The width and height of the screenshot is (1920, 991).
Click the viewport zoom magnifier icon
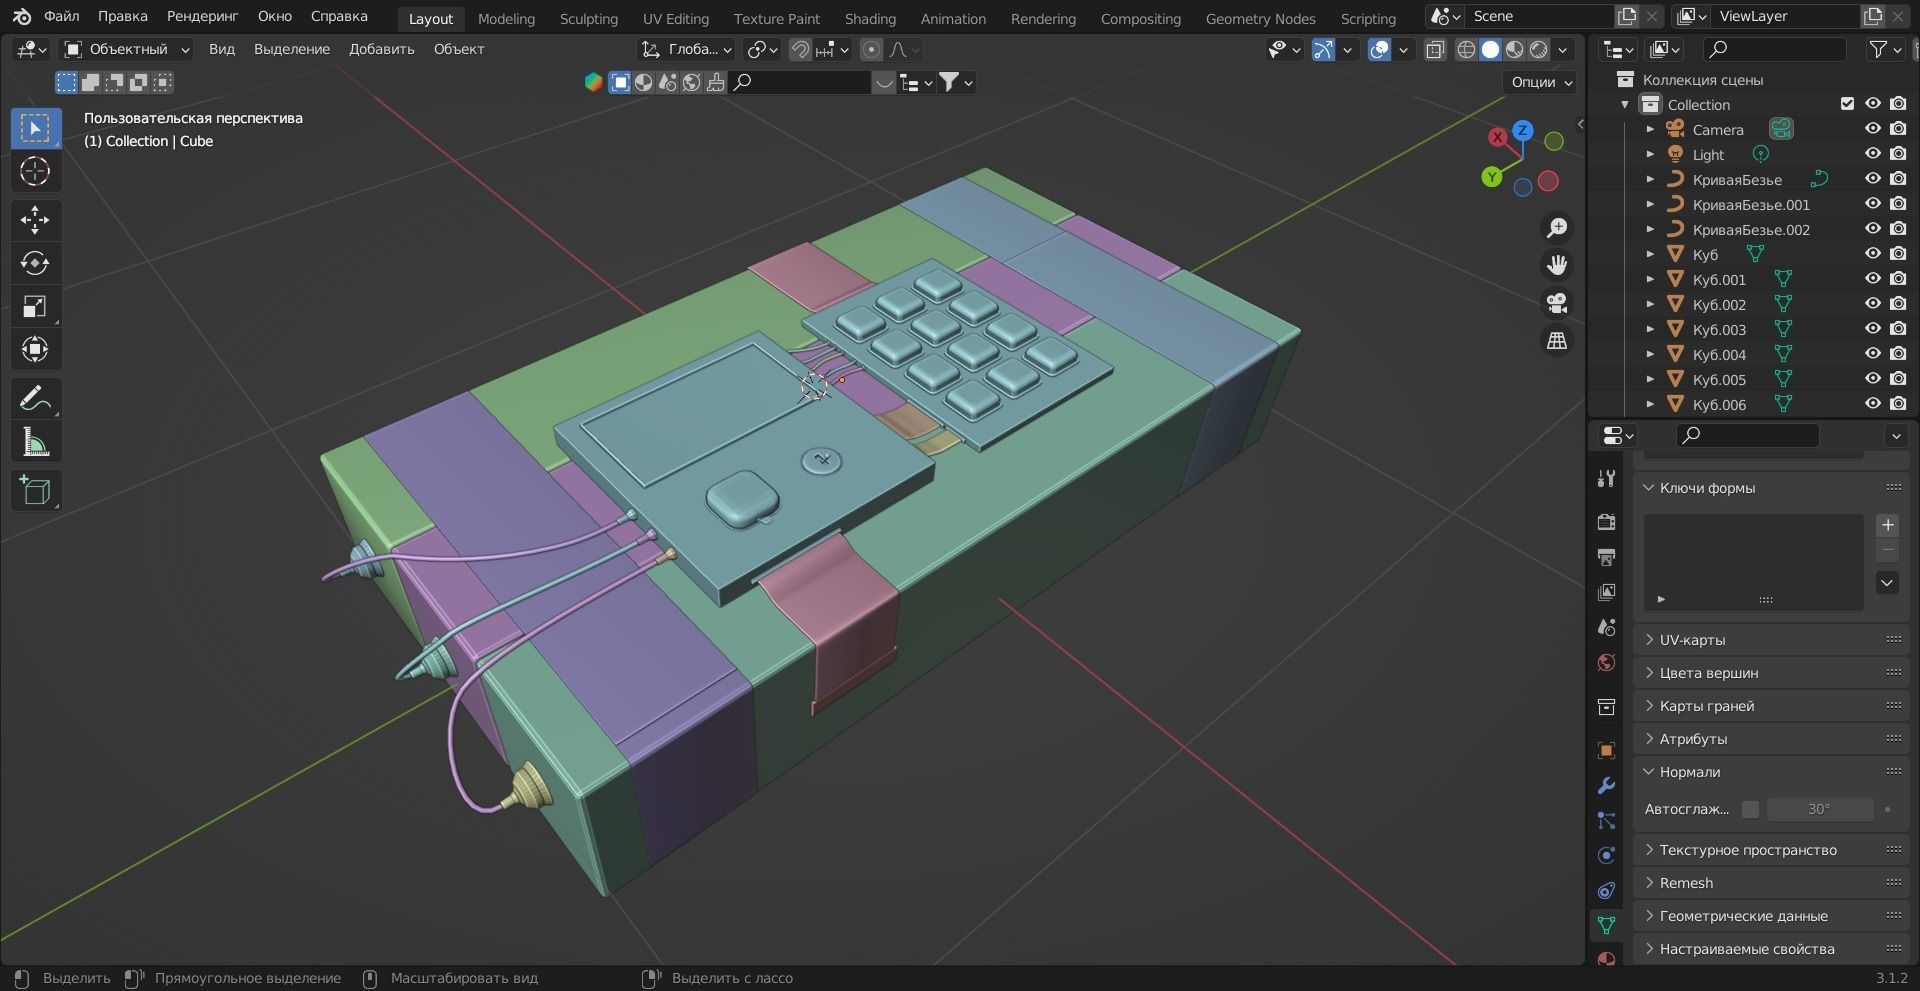pos(1557,228)
